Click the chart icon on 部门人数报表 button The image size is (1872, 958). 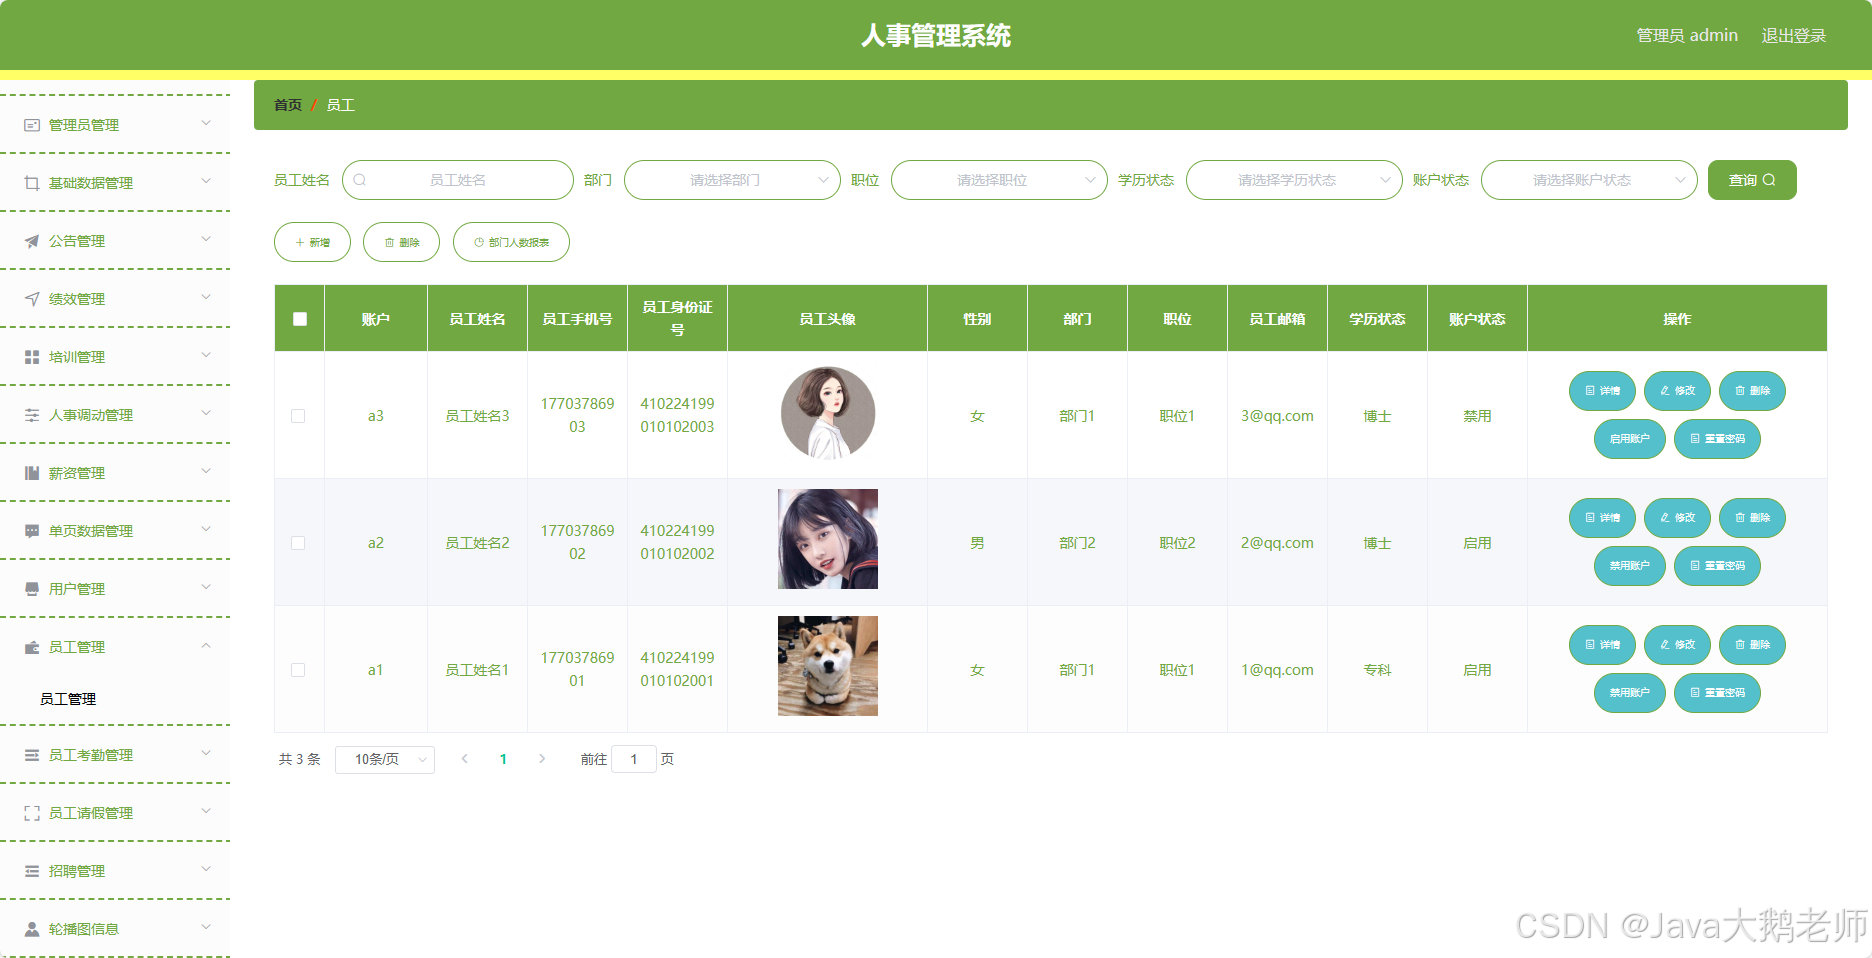coord(479,243)
